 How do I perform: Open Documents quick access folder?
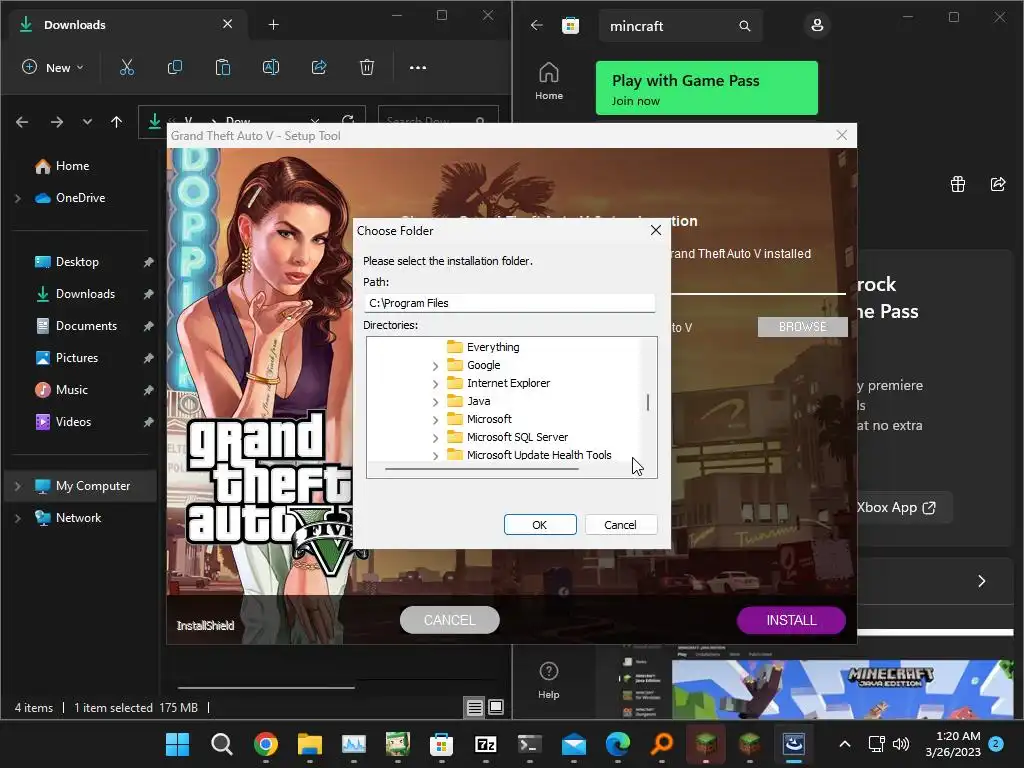coord(86,326)
